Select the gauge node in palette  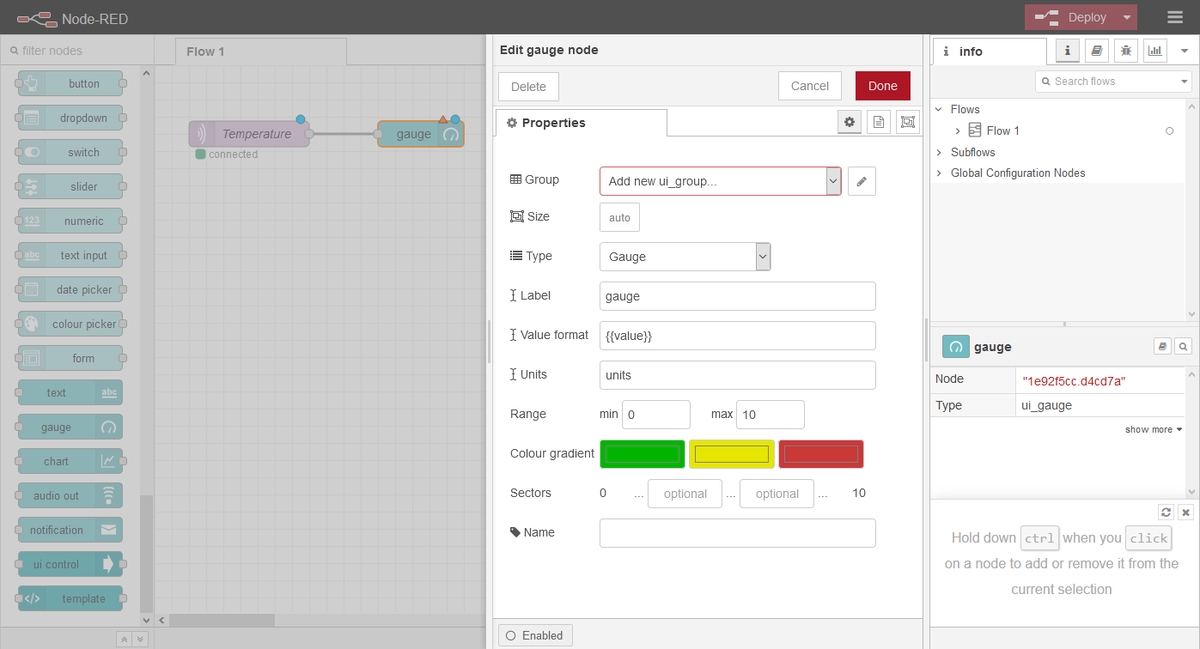tap(71, 427)
